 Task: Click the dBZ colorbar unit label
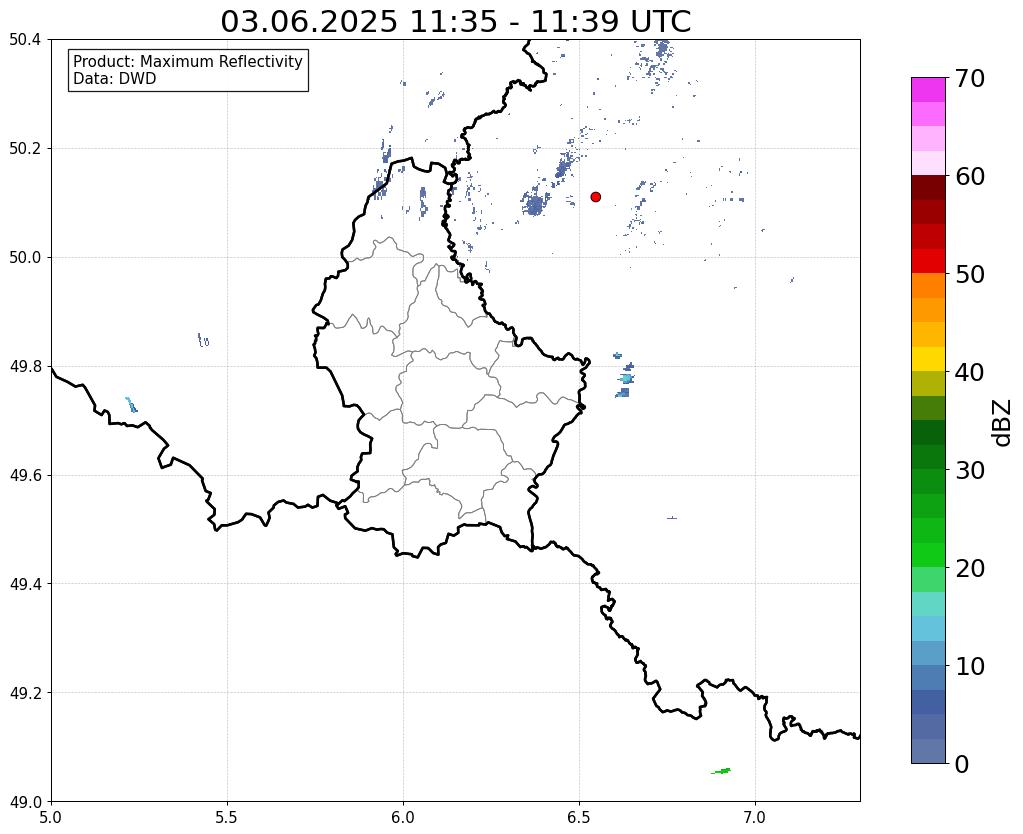(1003, 423)
